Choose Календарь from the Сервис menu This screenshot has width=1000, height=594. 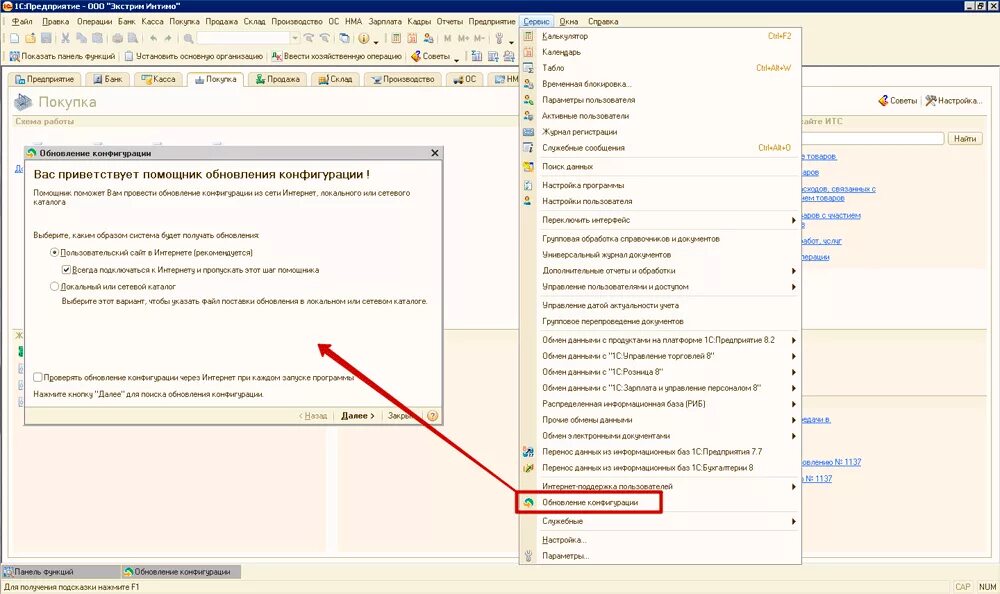tap(660, 52)
